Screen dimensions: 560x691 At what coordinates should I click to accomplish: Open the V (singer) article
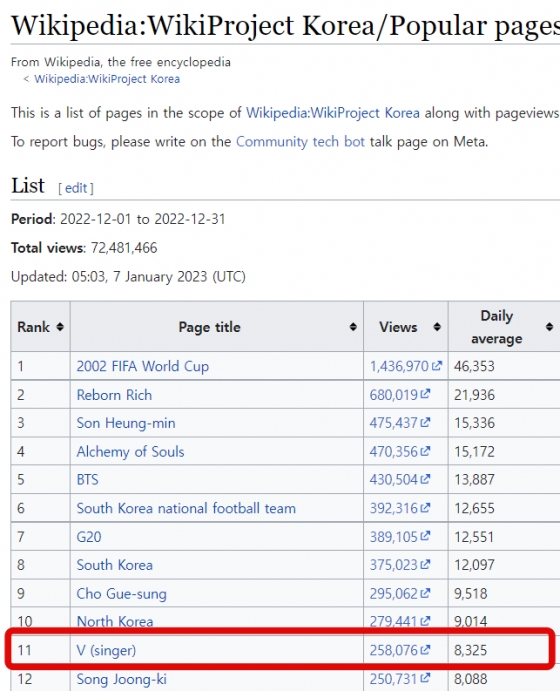click(x=106, y=650)
